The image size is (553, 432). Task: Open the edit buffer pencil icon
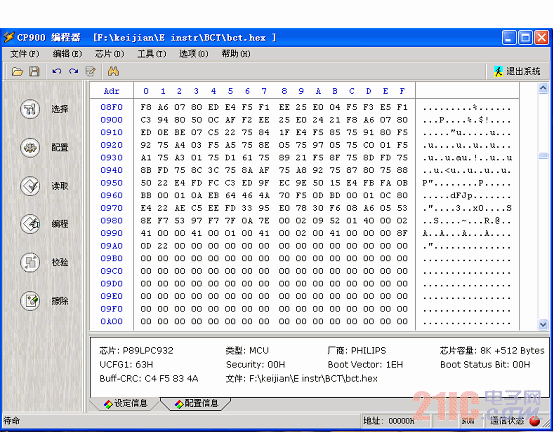click(91, 72)
